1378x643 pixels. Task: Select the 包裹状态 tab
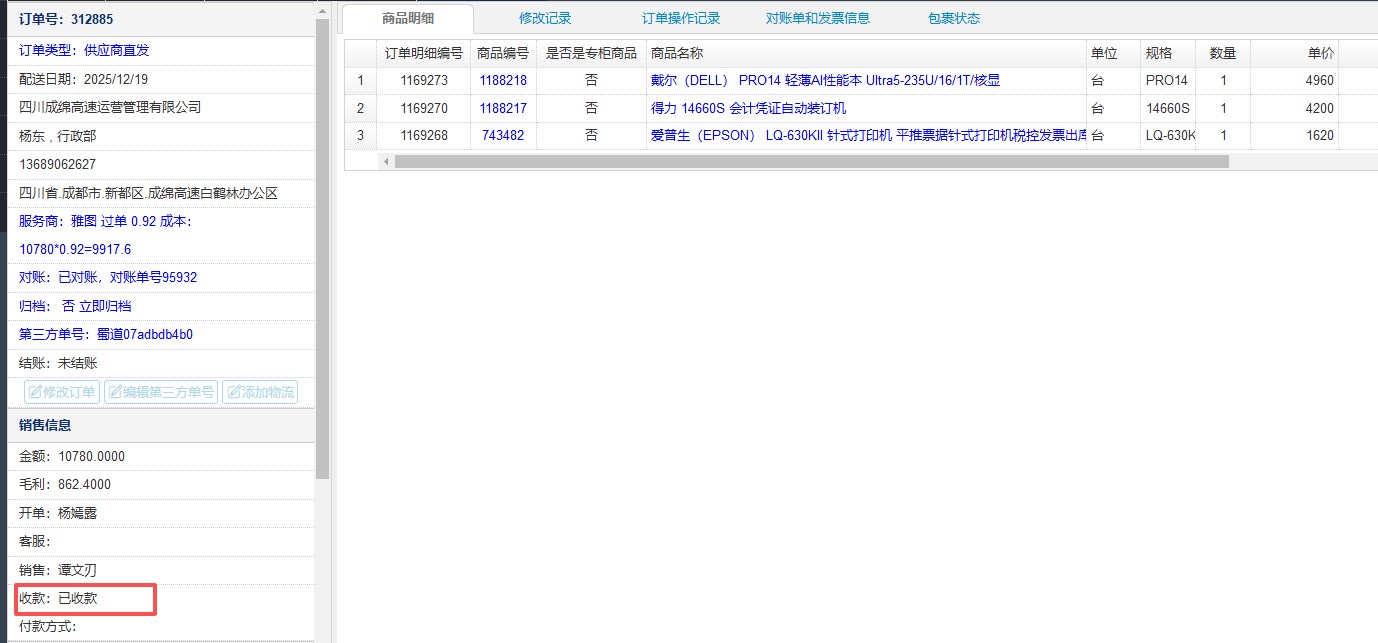click(x=954, y=18)
